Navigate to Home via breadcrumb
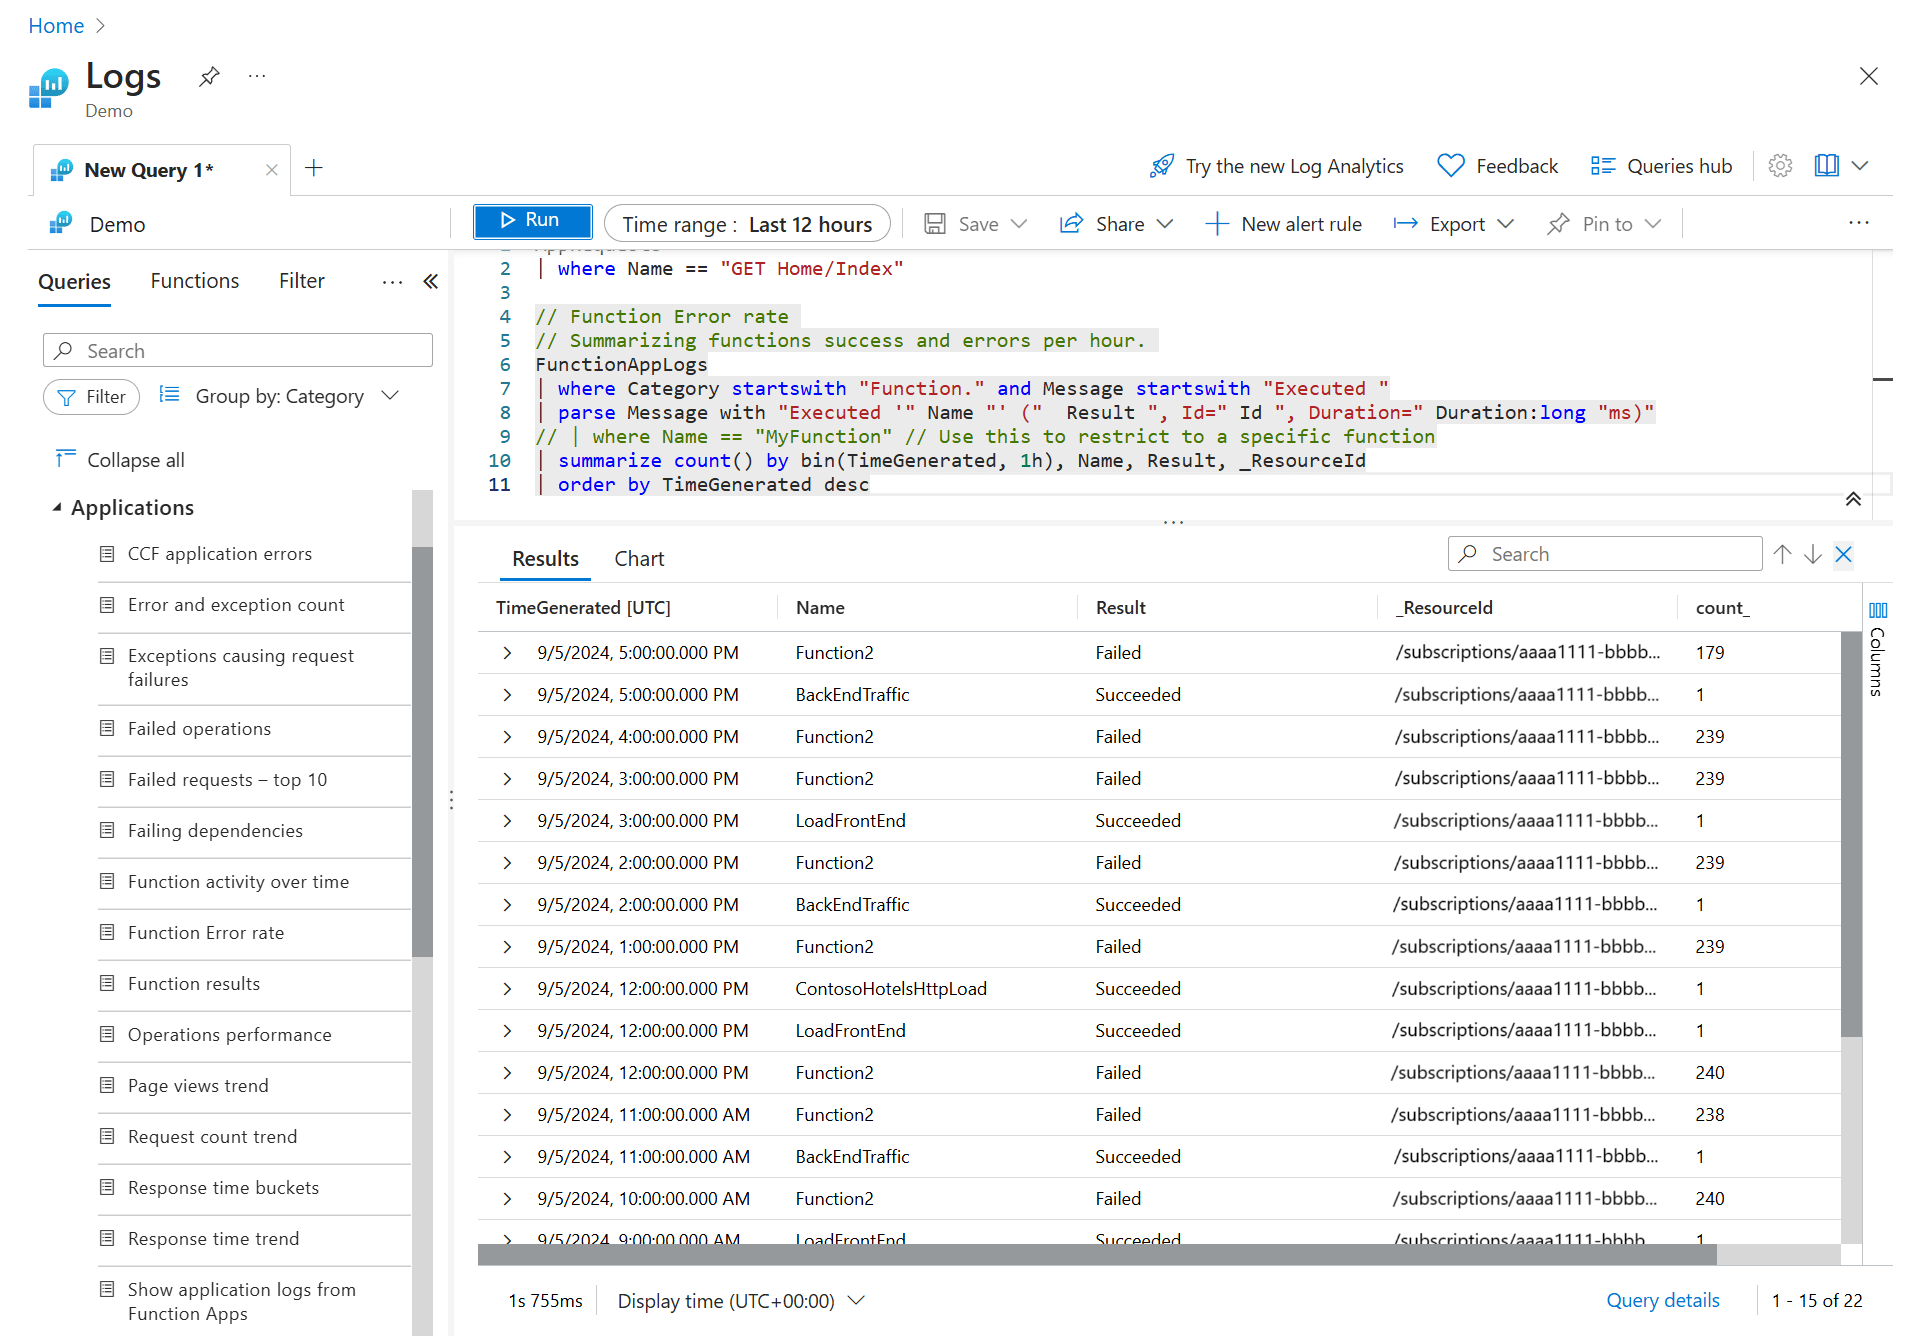 pyautogui.click(x=55, y=25)
